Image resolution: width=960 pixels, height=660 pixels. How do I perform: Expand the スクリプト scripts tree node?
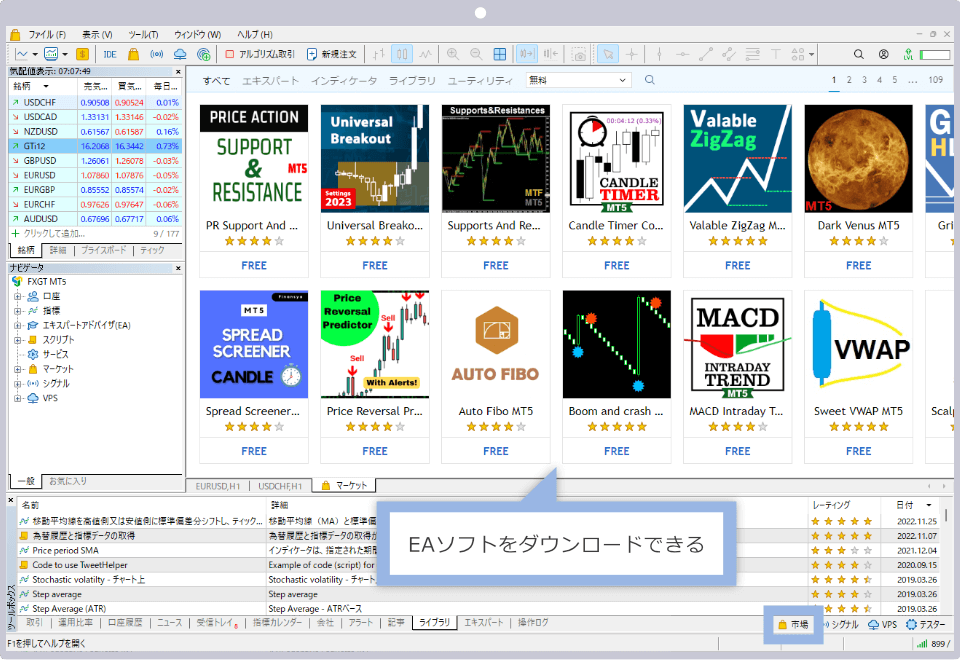(x=18, y=340)
